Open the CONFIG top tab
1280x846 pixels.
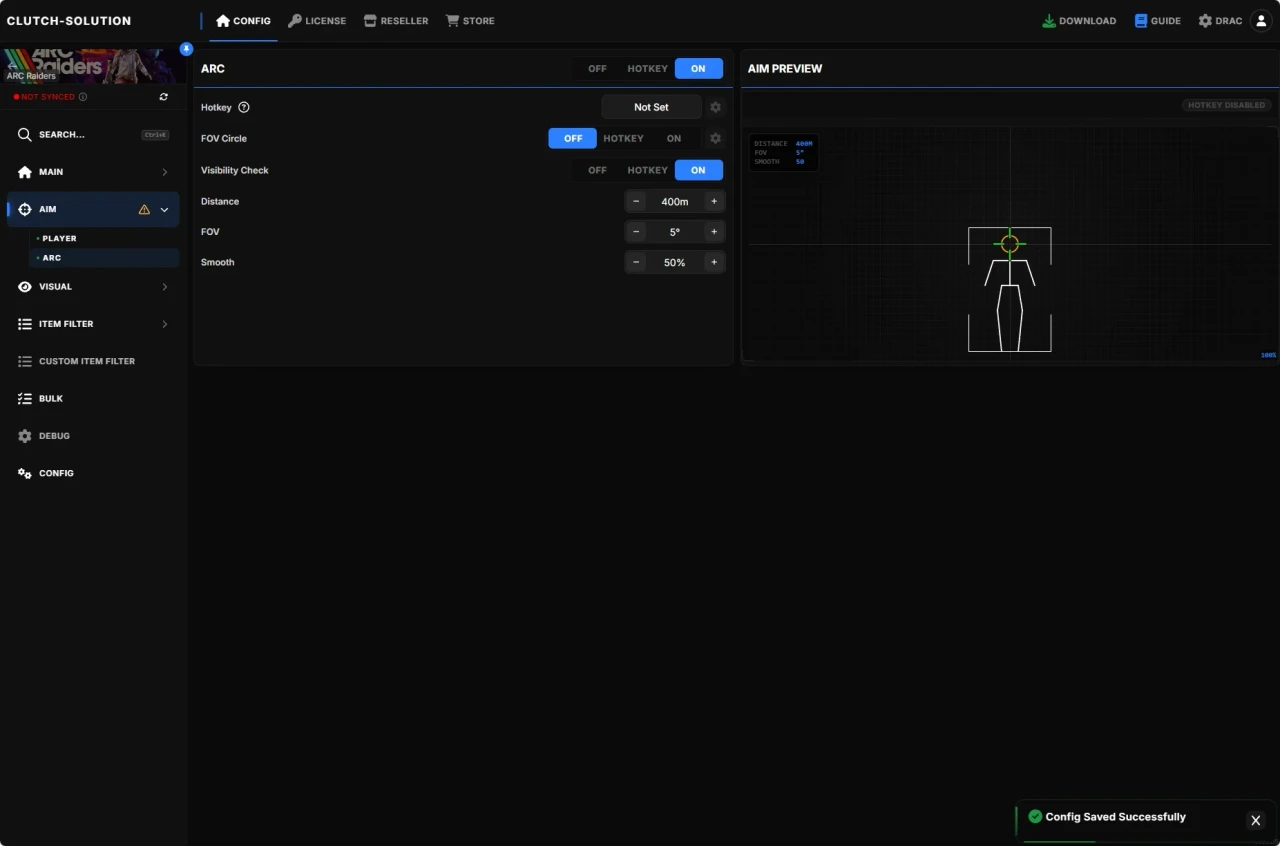243,21
